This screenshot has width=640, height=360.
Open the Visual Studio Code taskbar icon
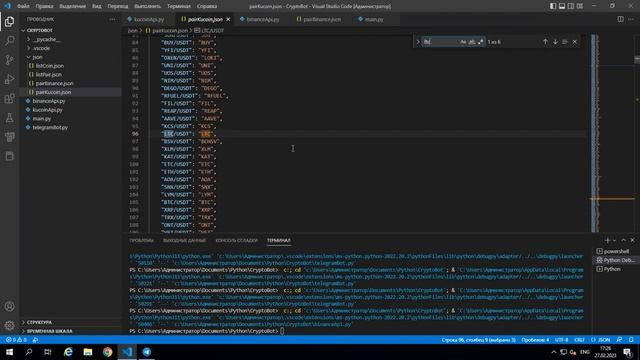pos(127,352)
